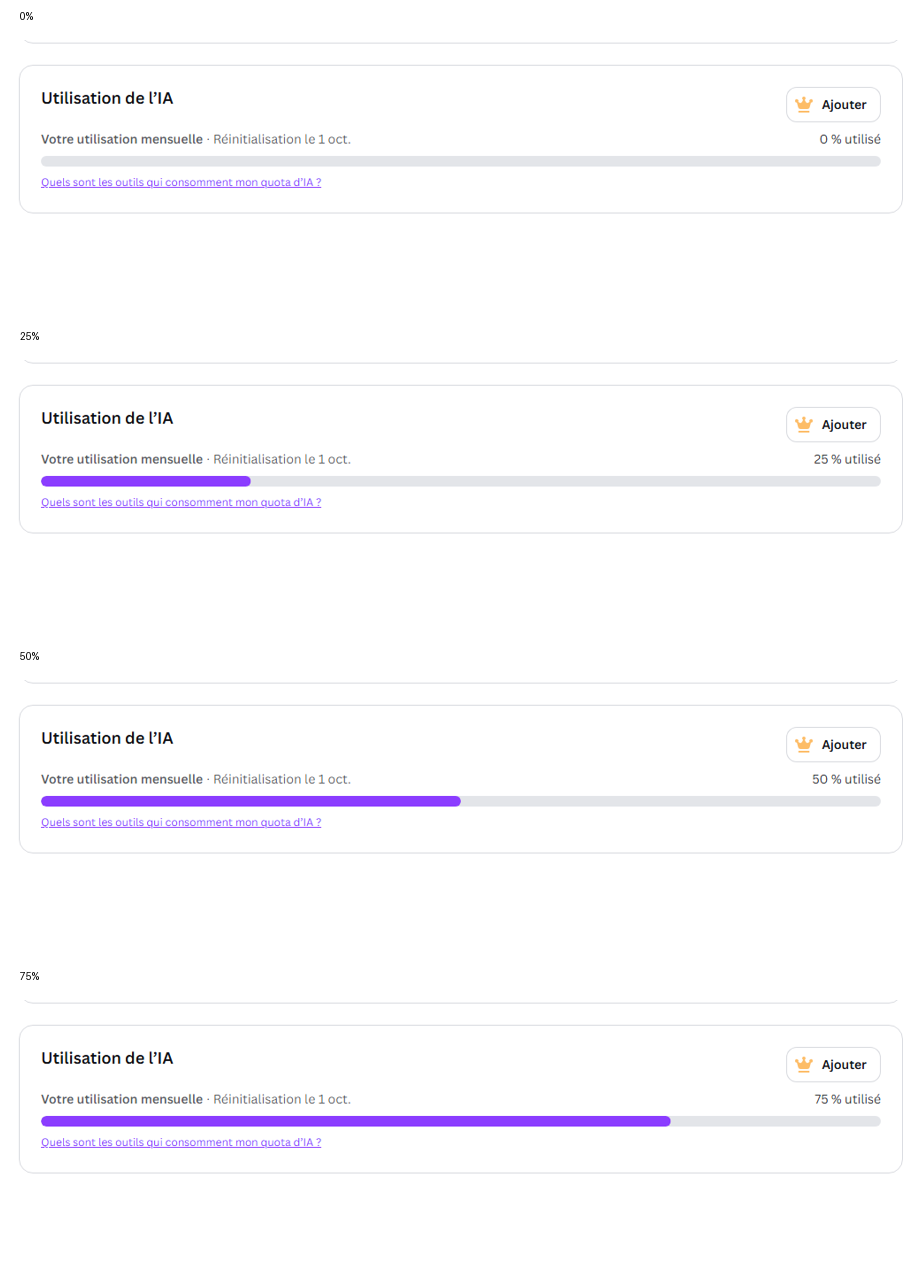
Task: Click the three-quarter-filled purple usage progress bar
Action: click(461, 1121)
